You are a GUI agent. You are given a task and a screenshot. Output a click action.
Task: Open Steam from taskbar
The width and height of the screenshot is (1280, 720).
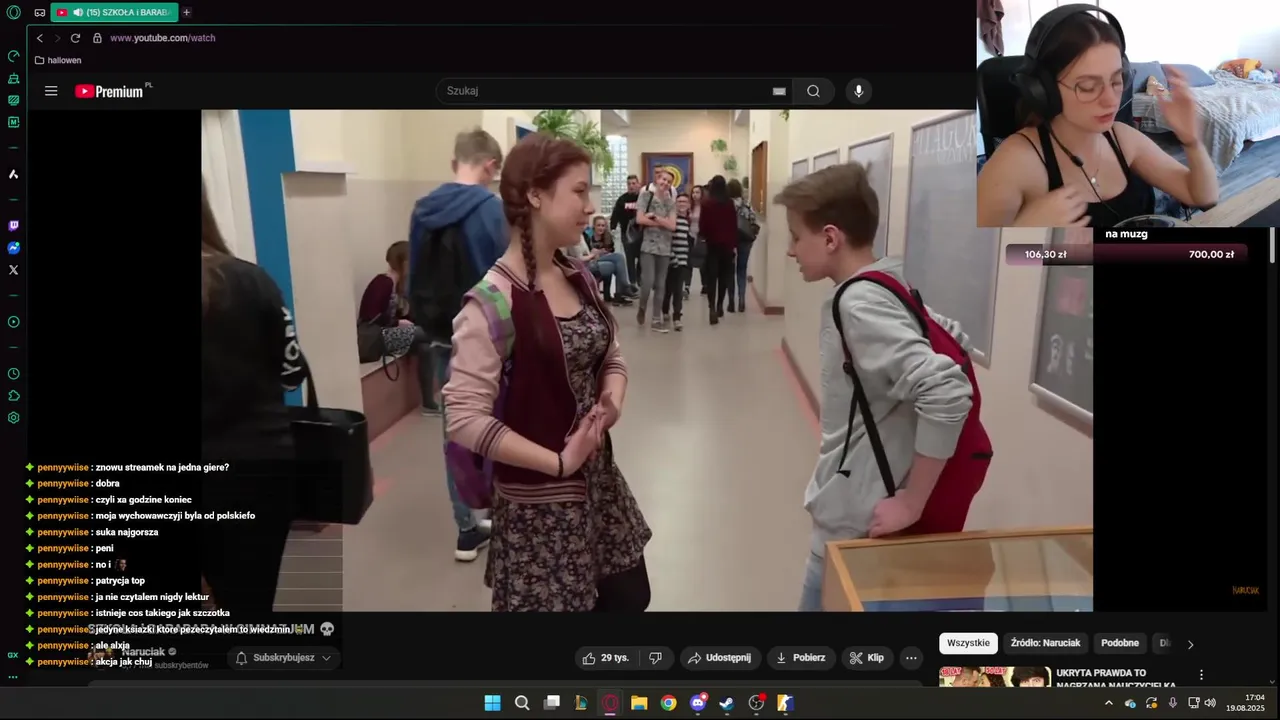point(727,703)
